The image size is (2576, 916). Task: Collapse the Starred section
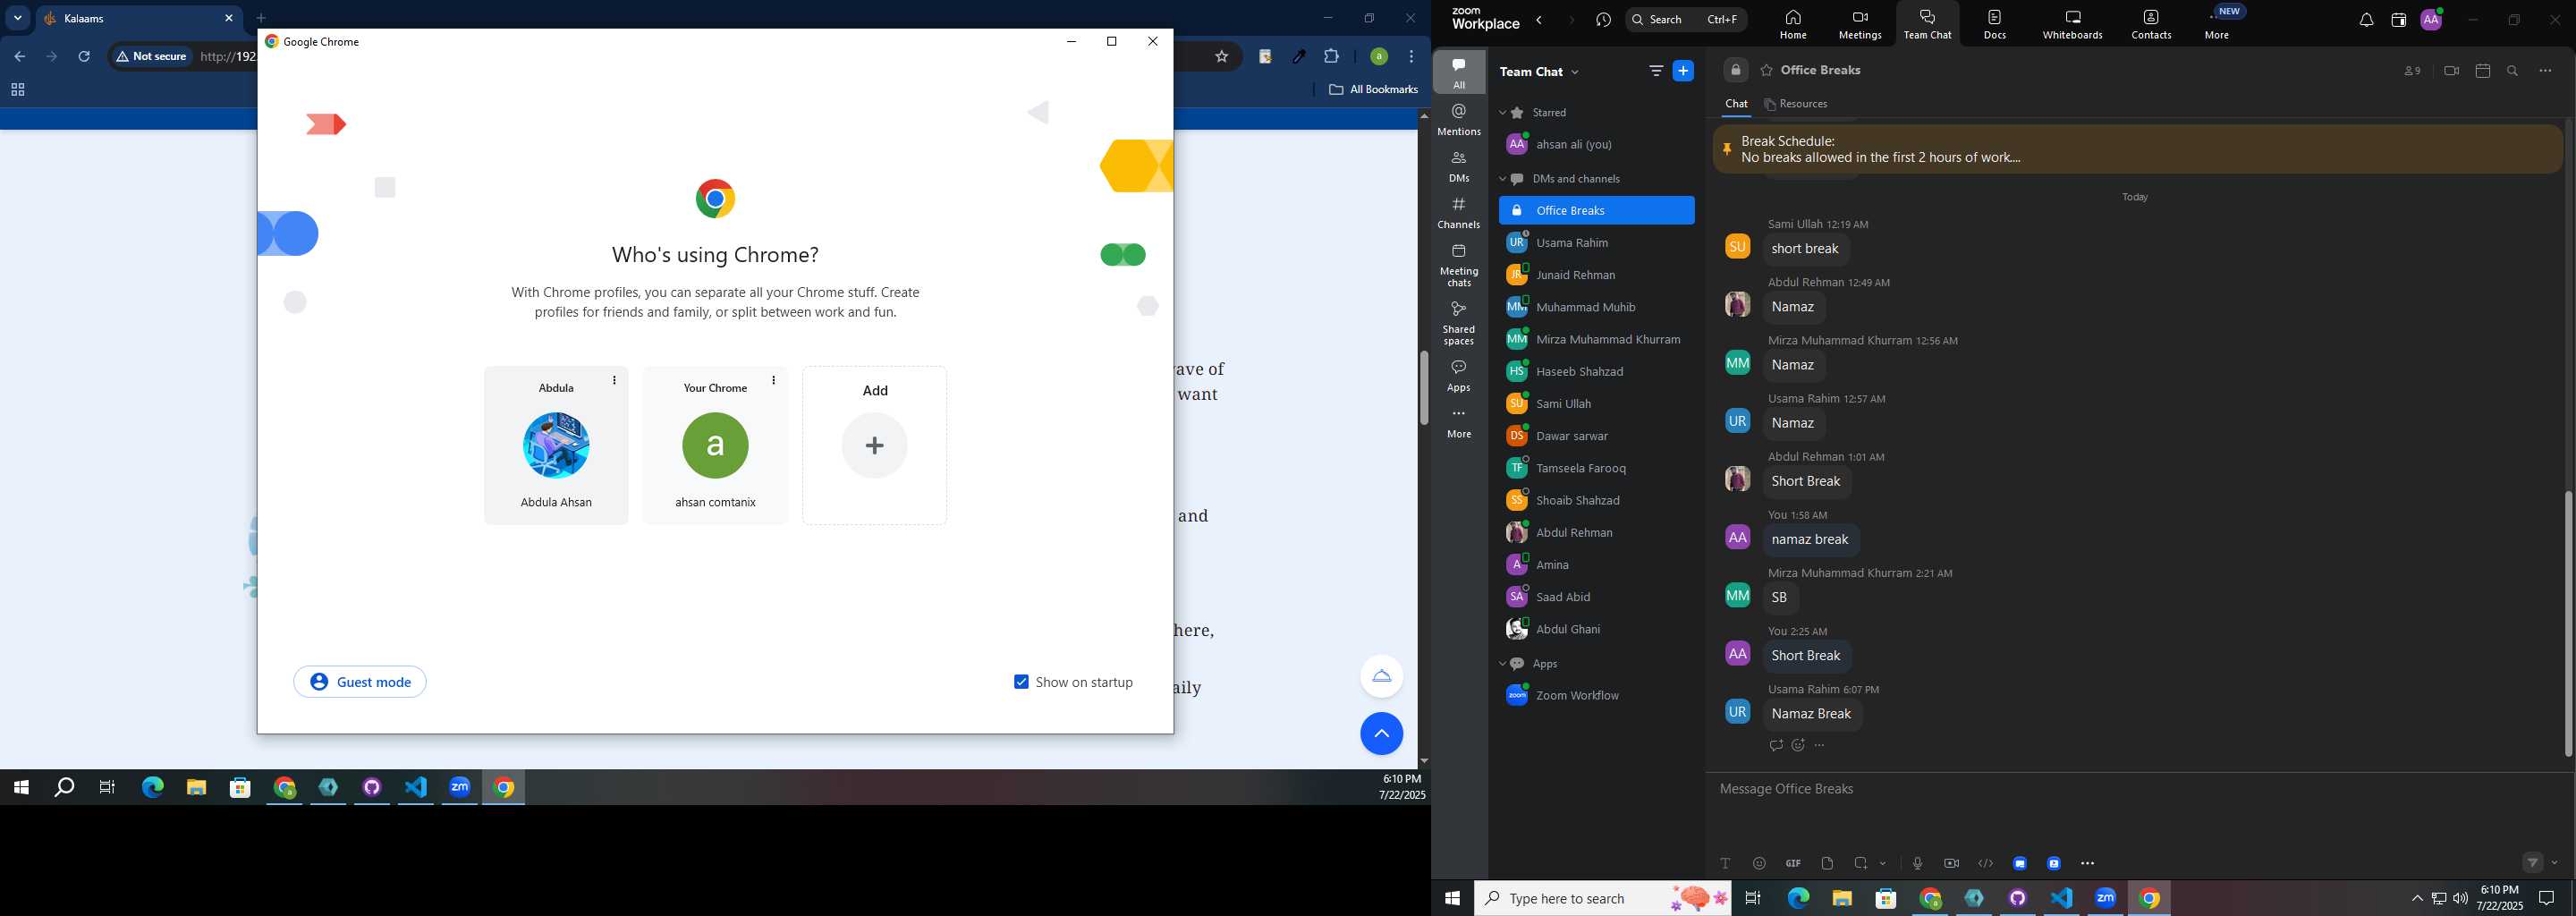pos(1502,113)
